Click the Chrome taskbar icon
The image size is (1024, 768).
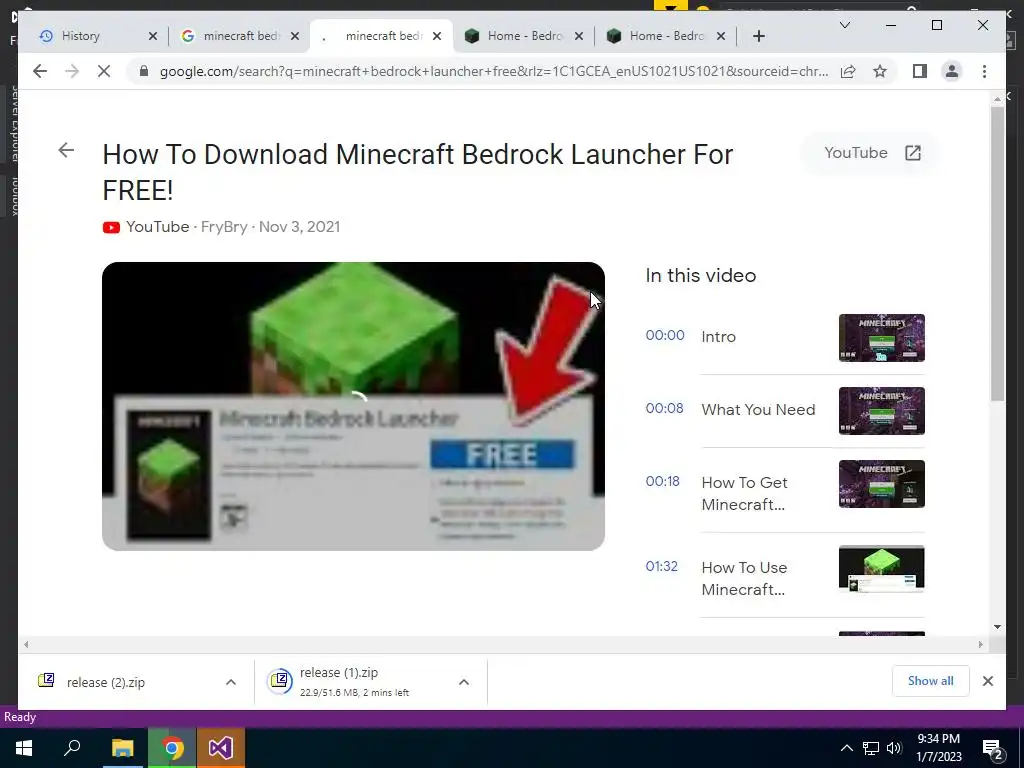pyautogui.click(x=172, y=748)
